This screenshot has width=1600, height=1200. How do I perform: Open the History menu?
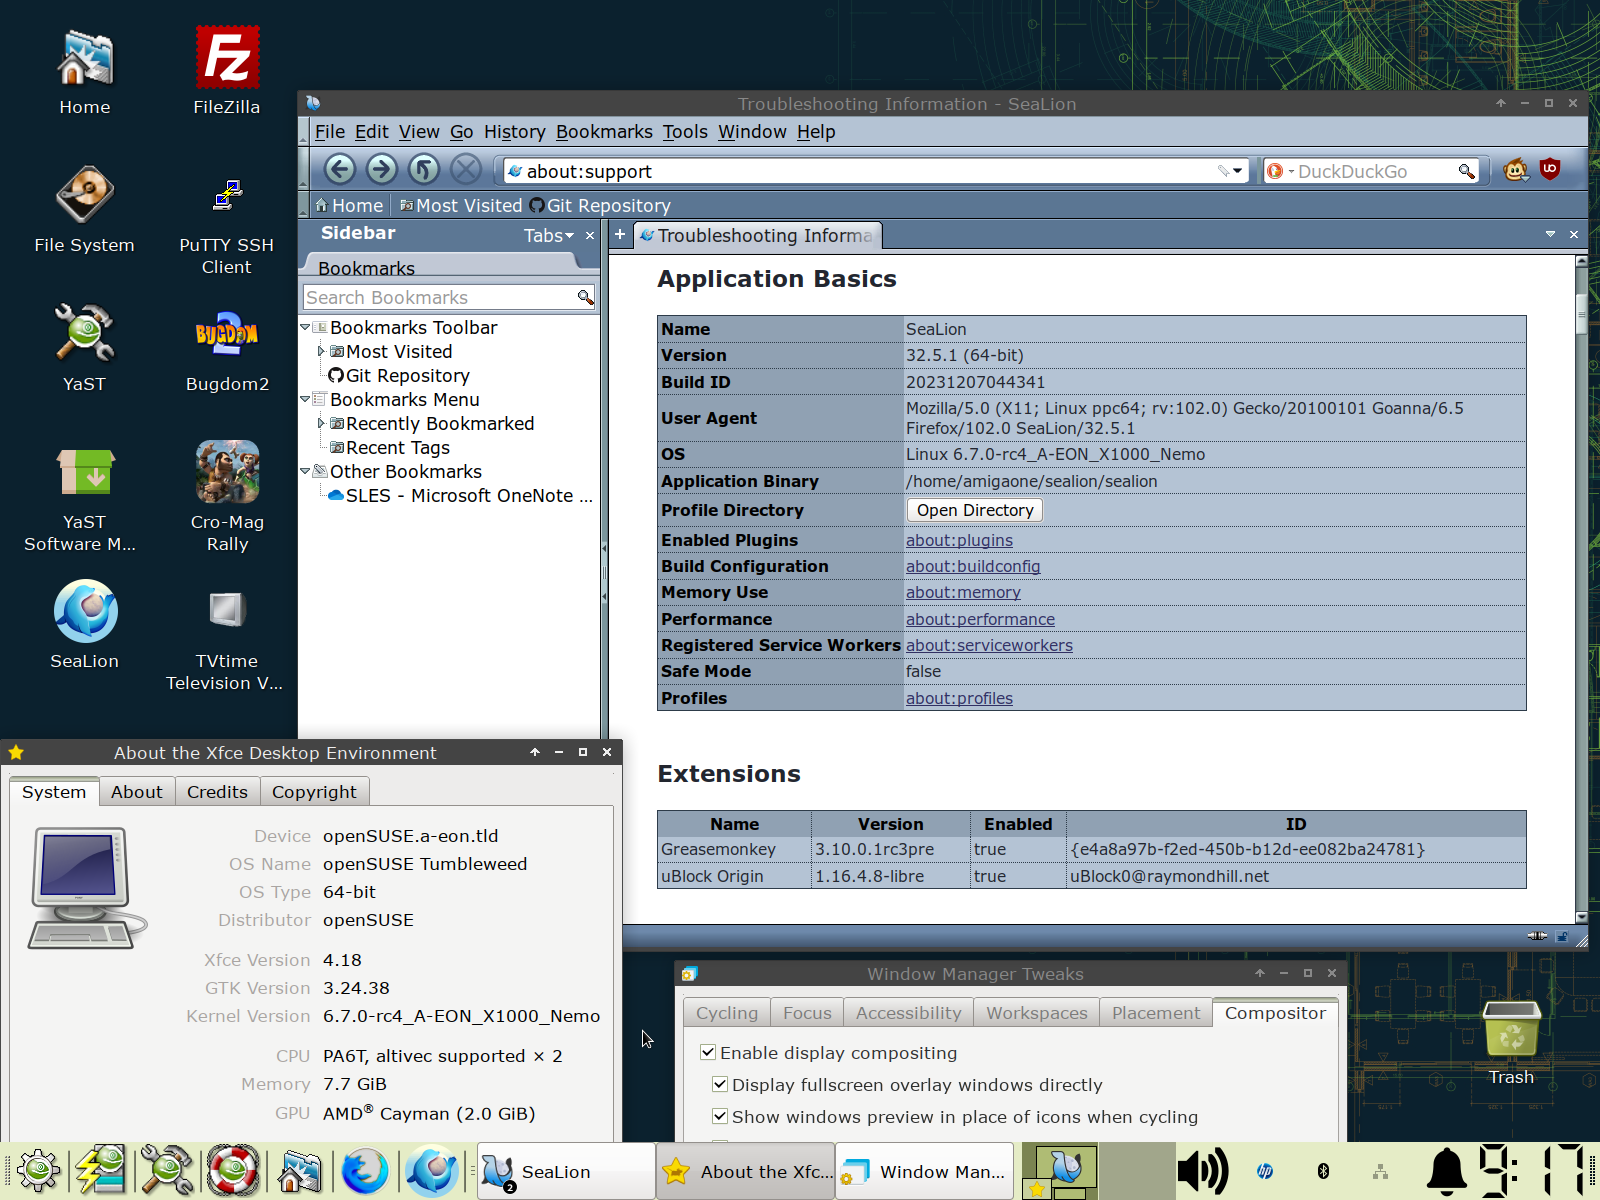click(x=515, y=132)
